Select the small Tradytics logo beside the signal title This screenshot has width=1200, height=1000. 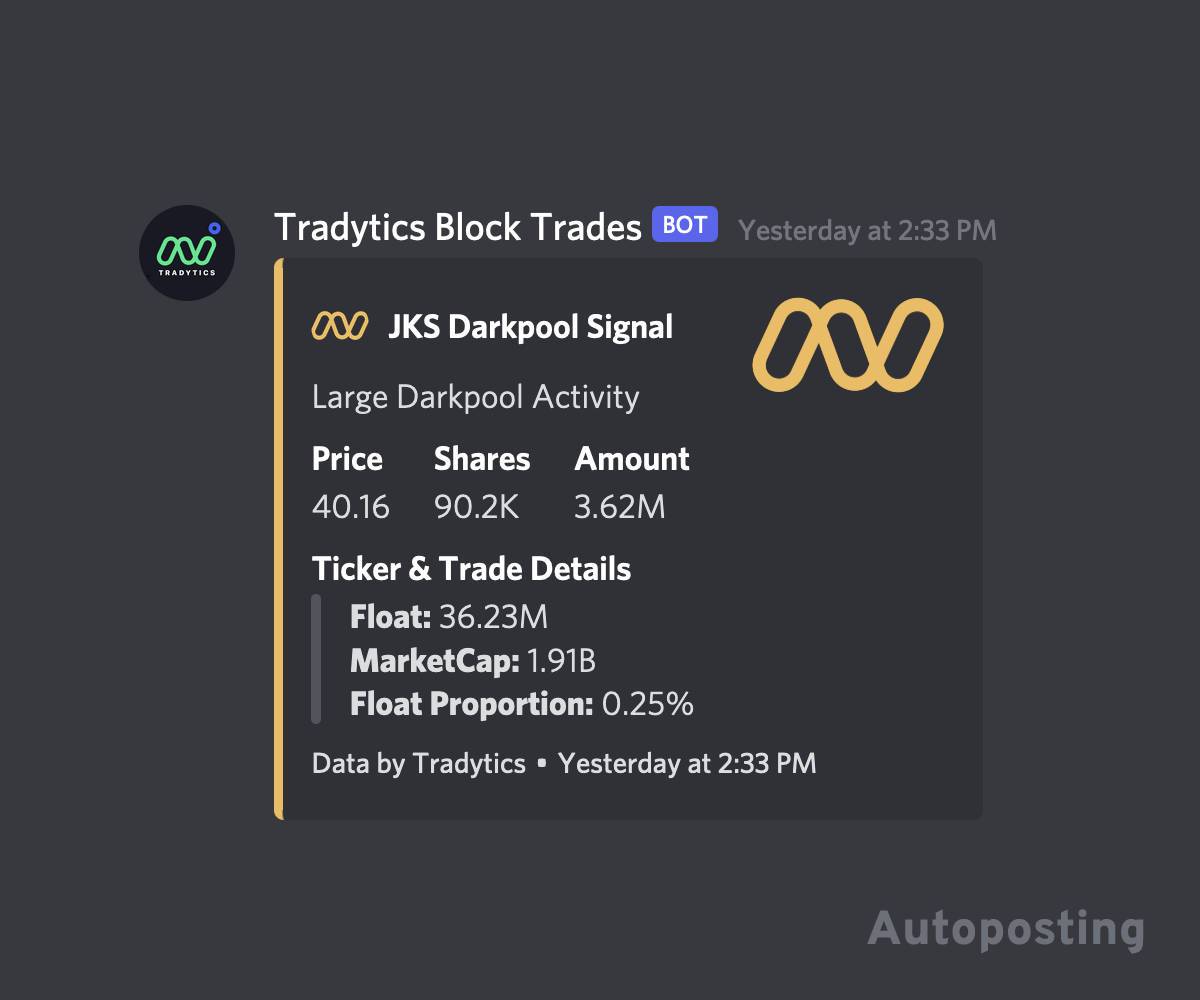pos(338,324)
